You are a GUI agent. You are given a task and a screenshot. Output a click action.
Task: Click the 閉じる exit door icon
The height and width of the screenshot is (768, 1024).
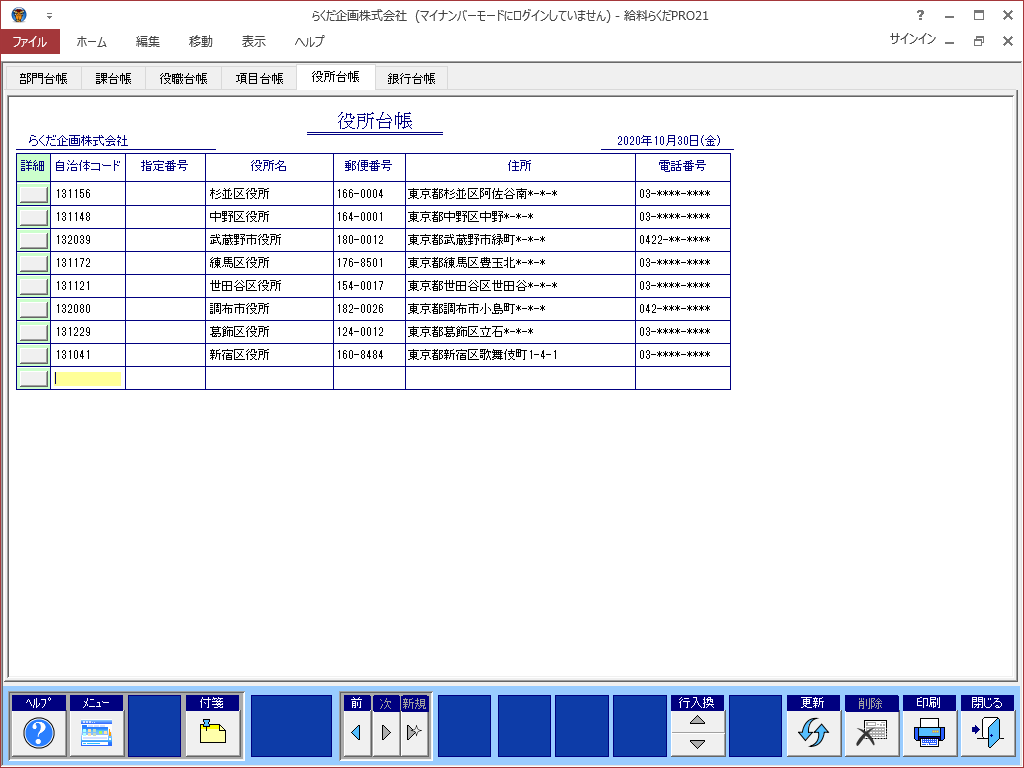coord(987,733)
